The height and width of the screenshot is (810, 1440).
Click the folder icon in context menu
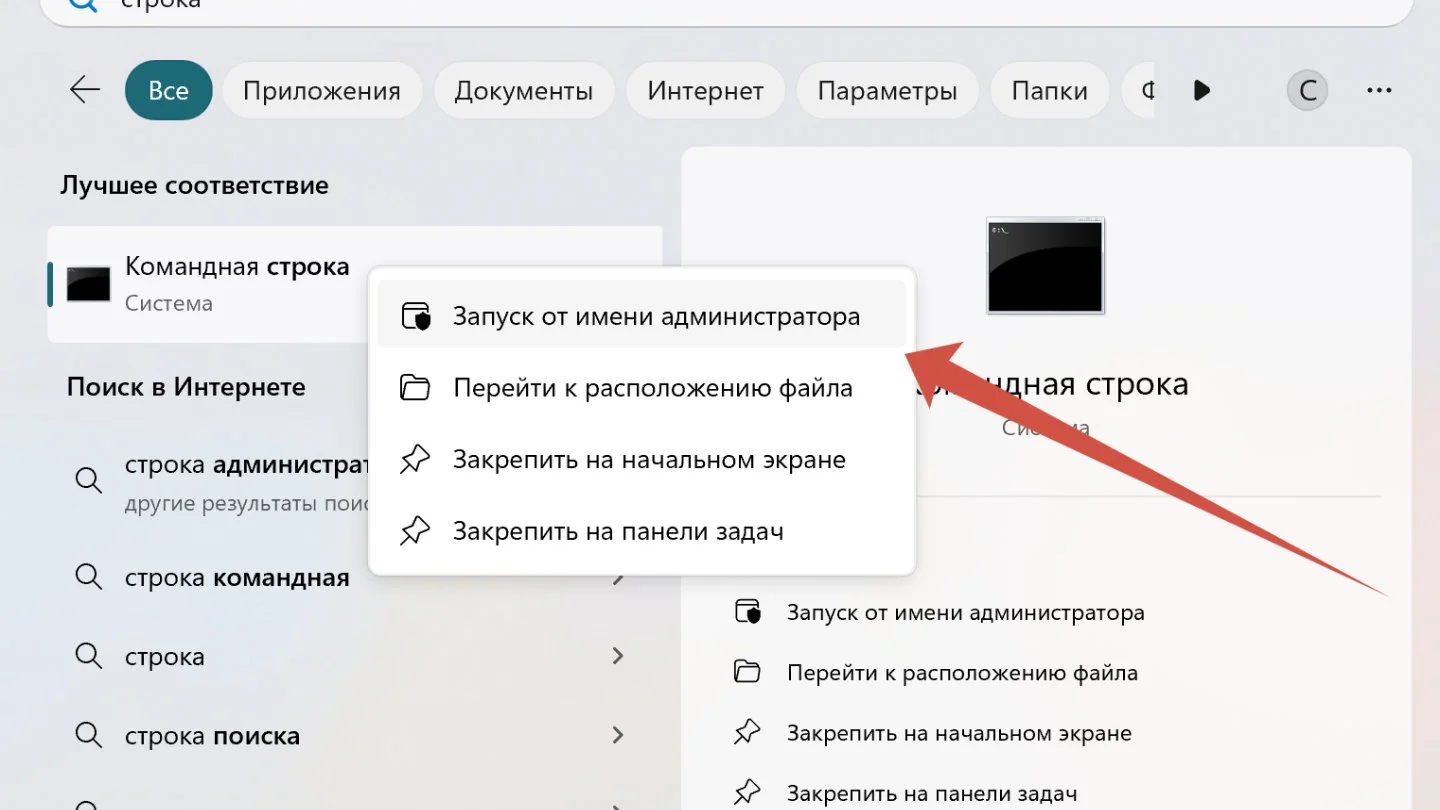tap(415, 388)
